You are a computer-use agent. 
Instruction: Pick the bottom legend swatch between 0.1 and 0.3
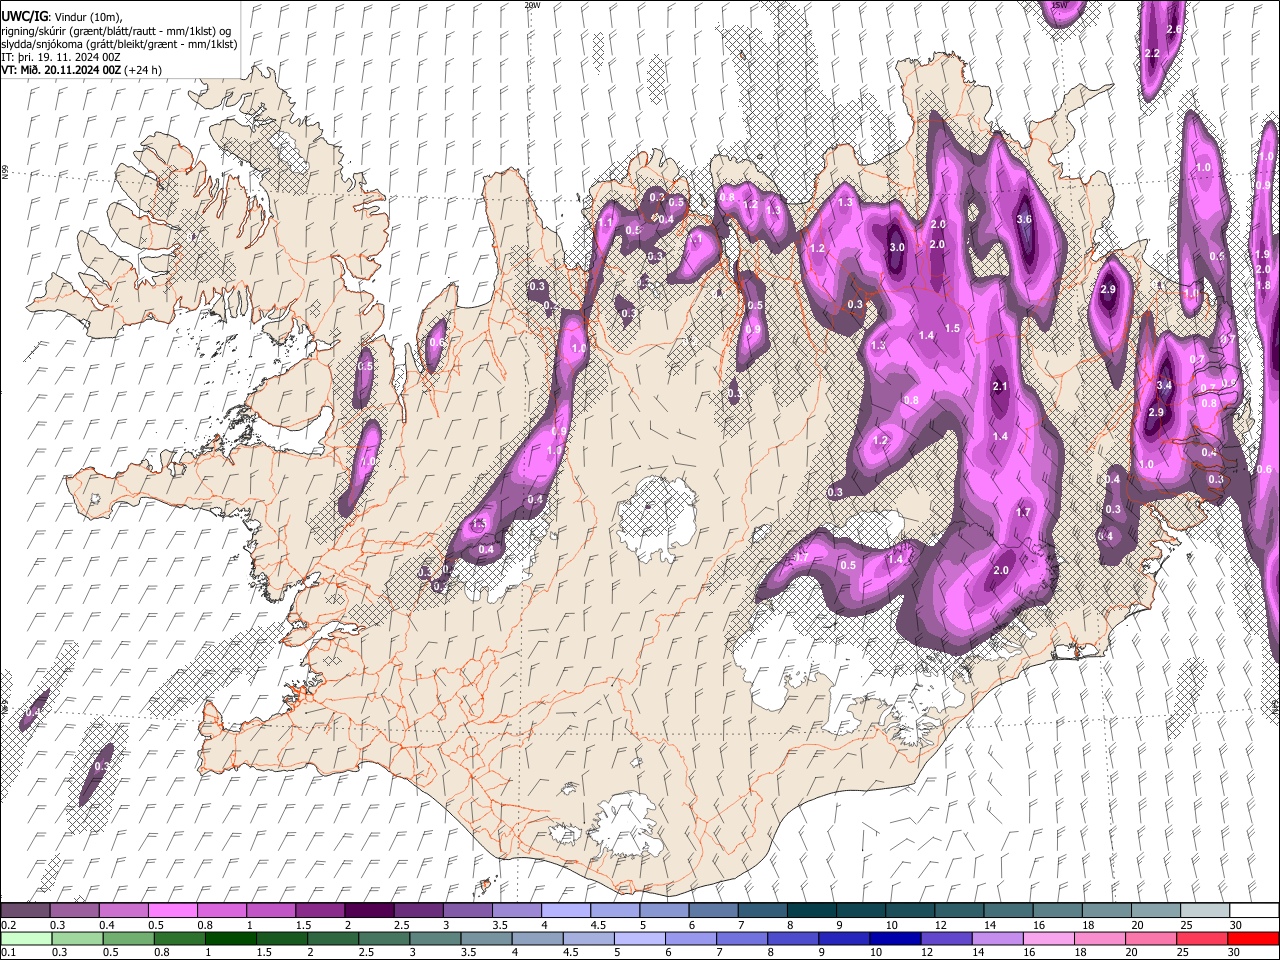[25, 939]
